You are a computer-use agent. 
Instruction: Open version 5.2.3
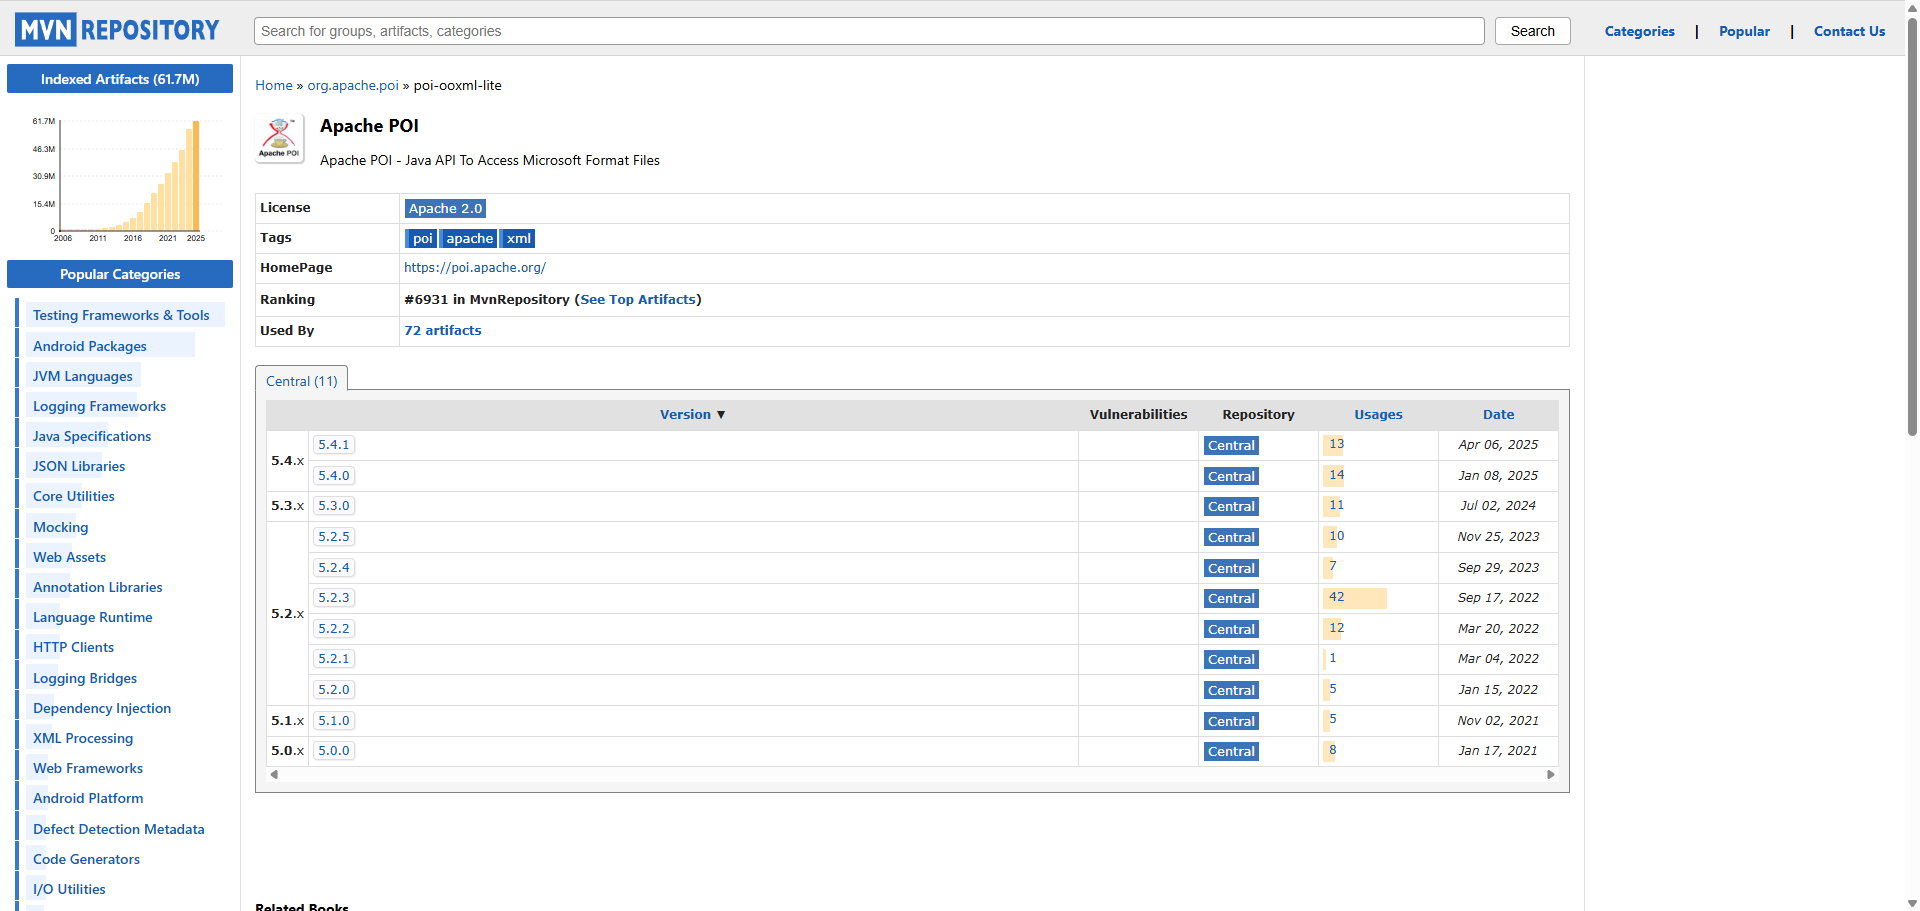[334, 598]
